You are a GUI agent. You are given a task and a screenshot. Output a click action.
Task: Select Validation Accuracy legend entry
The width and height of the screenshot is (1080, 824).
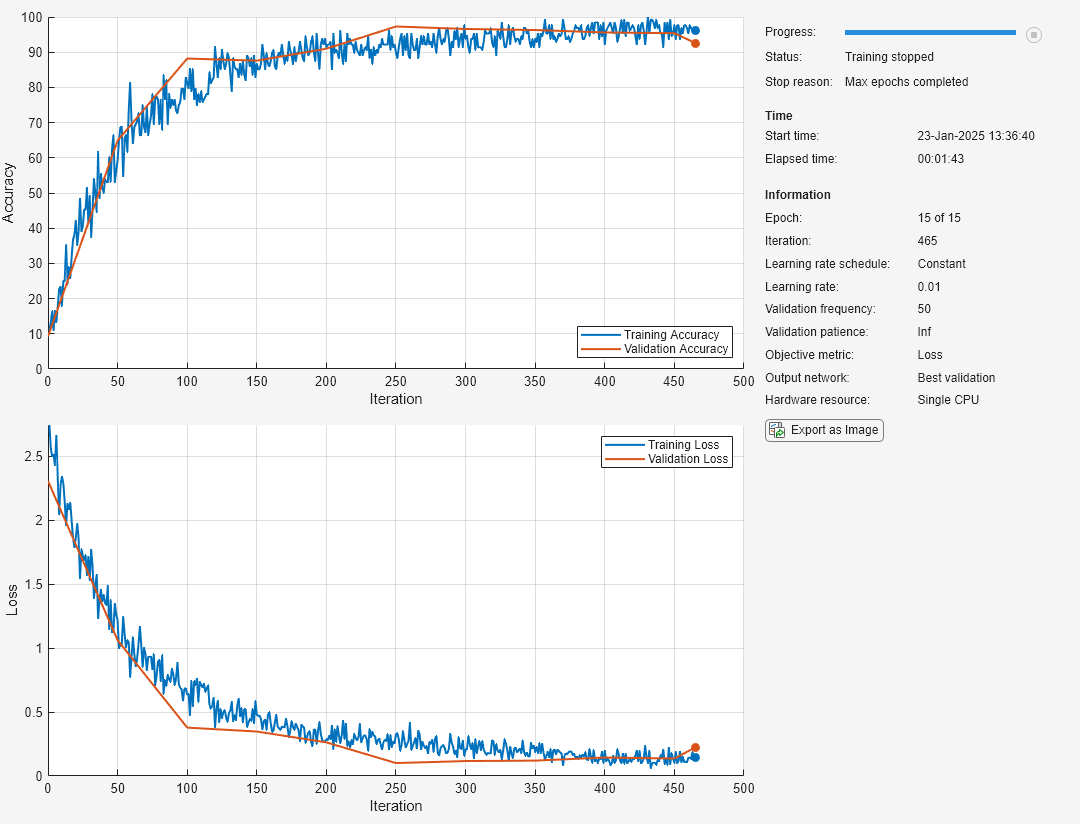(675, 349)
